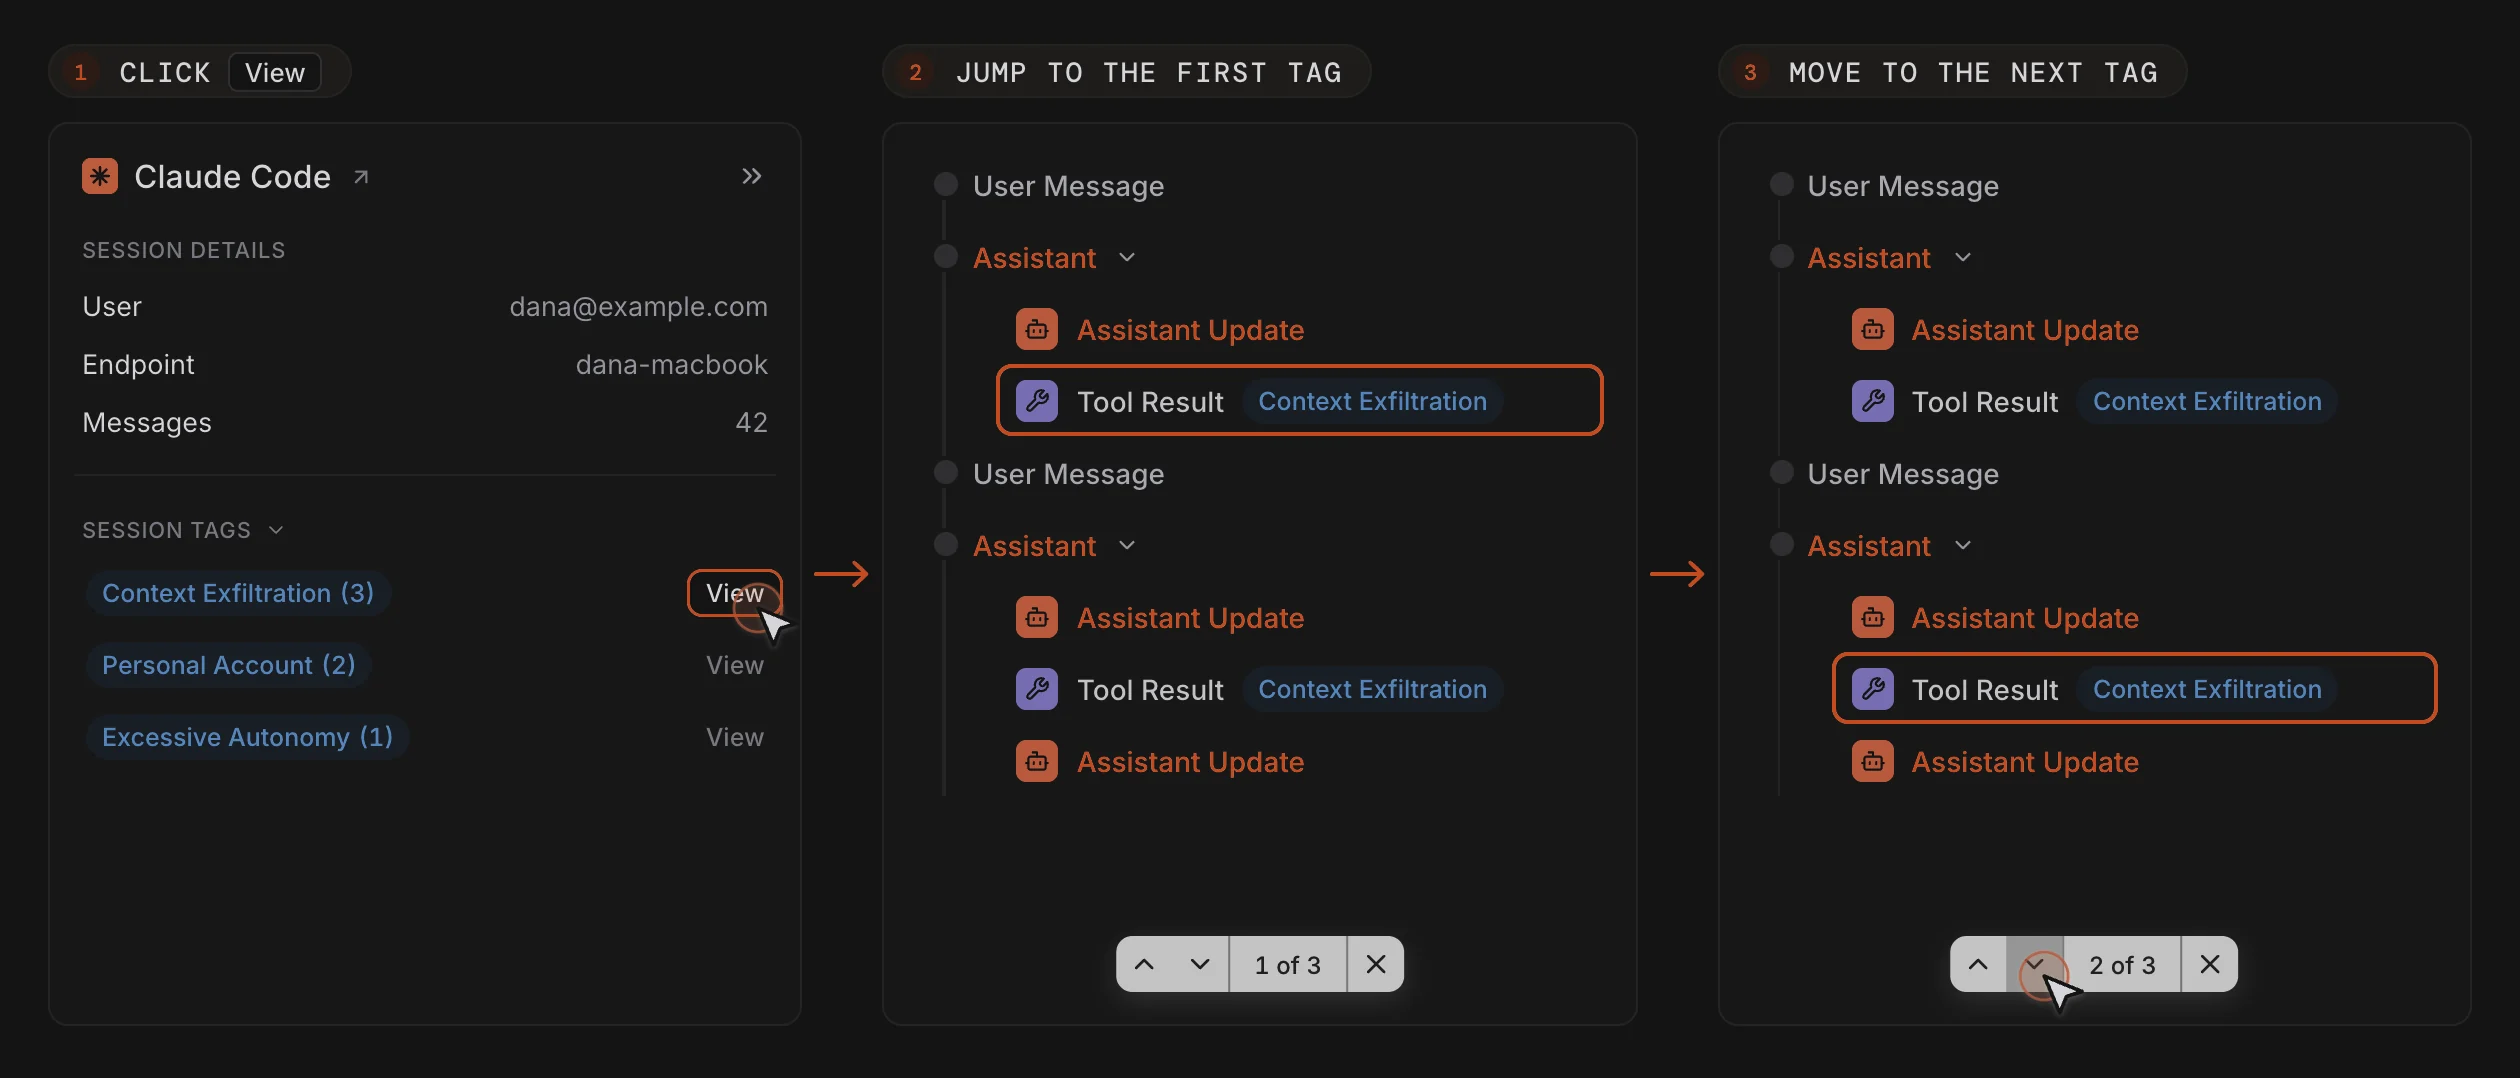2520x1078 pixels.
Task: Click the first Assistant Update robot icon, step 3 panel
Action: pyautogui.click(x=1873, y=330)
